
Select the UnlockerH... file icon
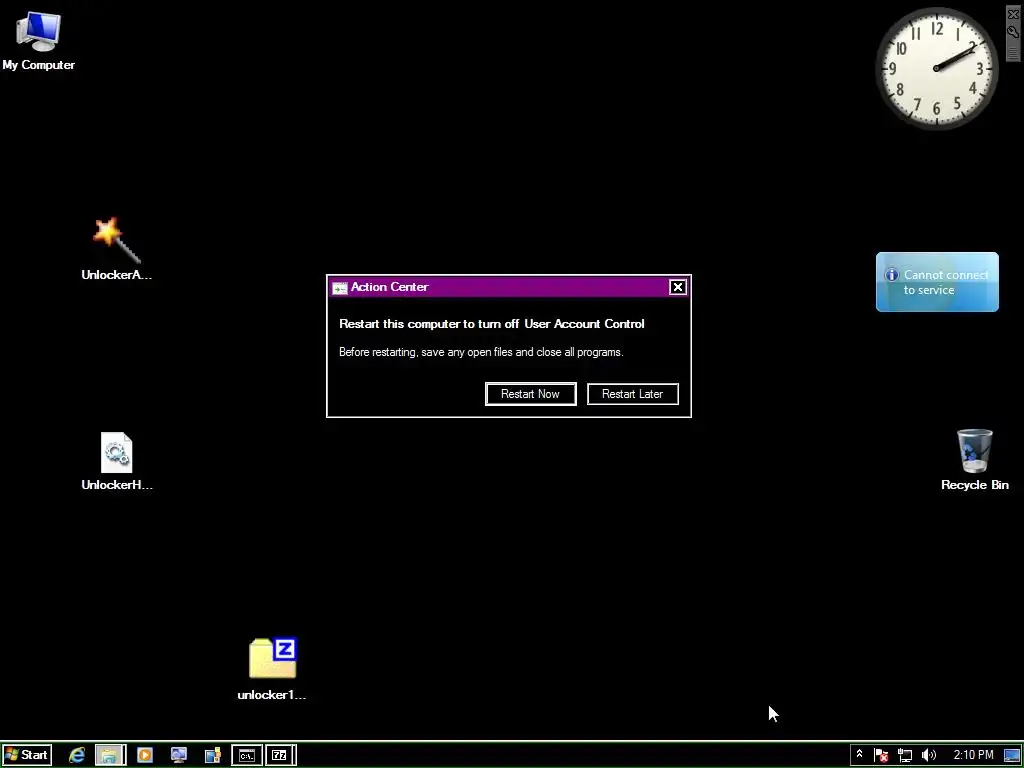[x=116, y=460]
